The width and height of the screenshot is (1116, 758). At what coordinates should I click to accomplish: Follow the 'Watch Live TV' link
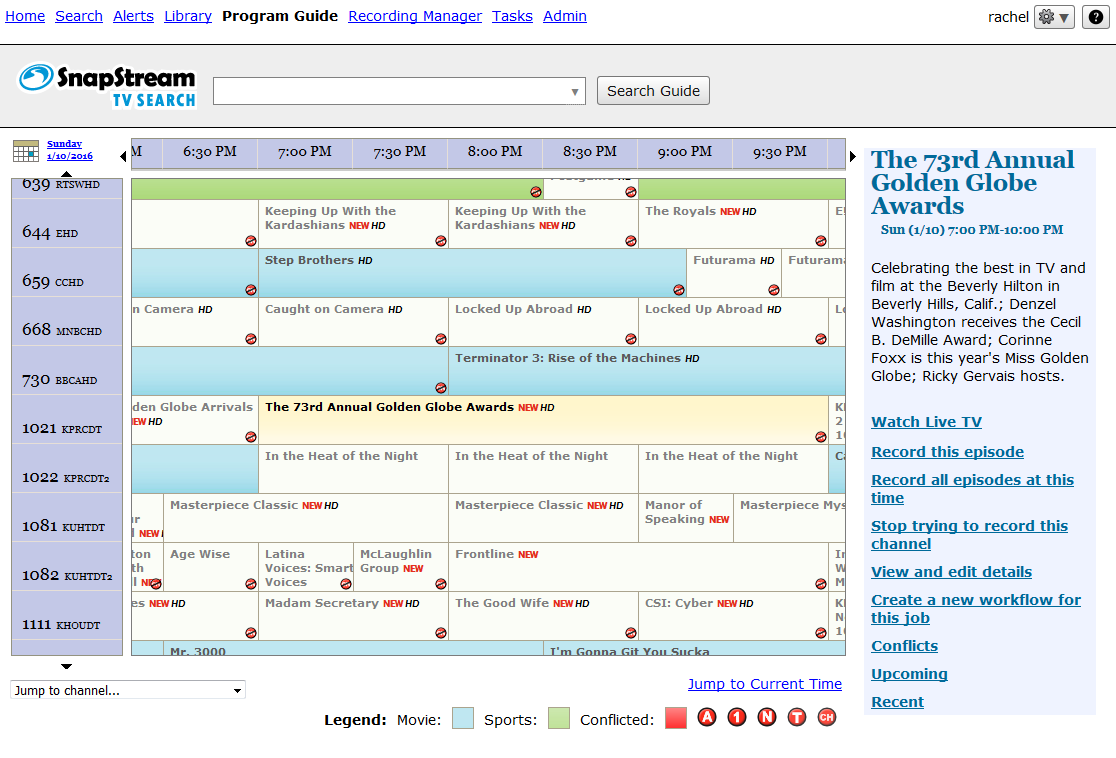(x=926, y=422)
